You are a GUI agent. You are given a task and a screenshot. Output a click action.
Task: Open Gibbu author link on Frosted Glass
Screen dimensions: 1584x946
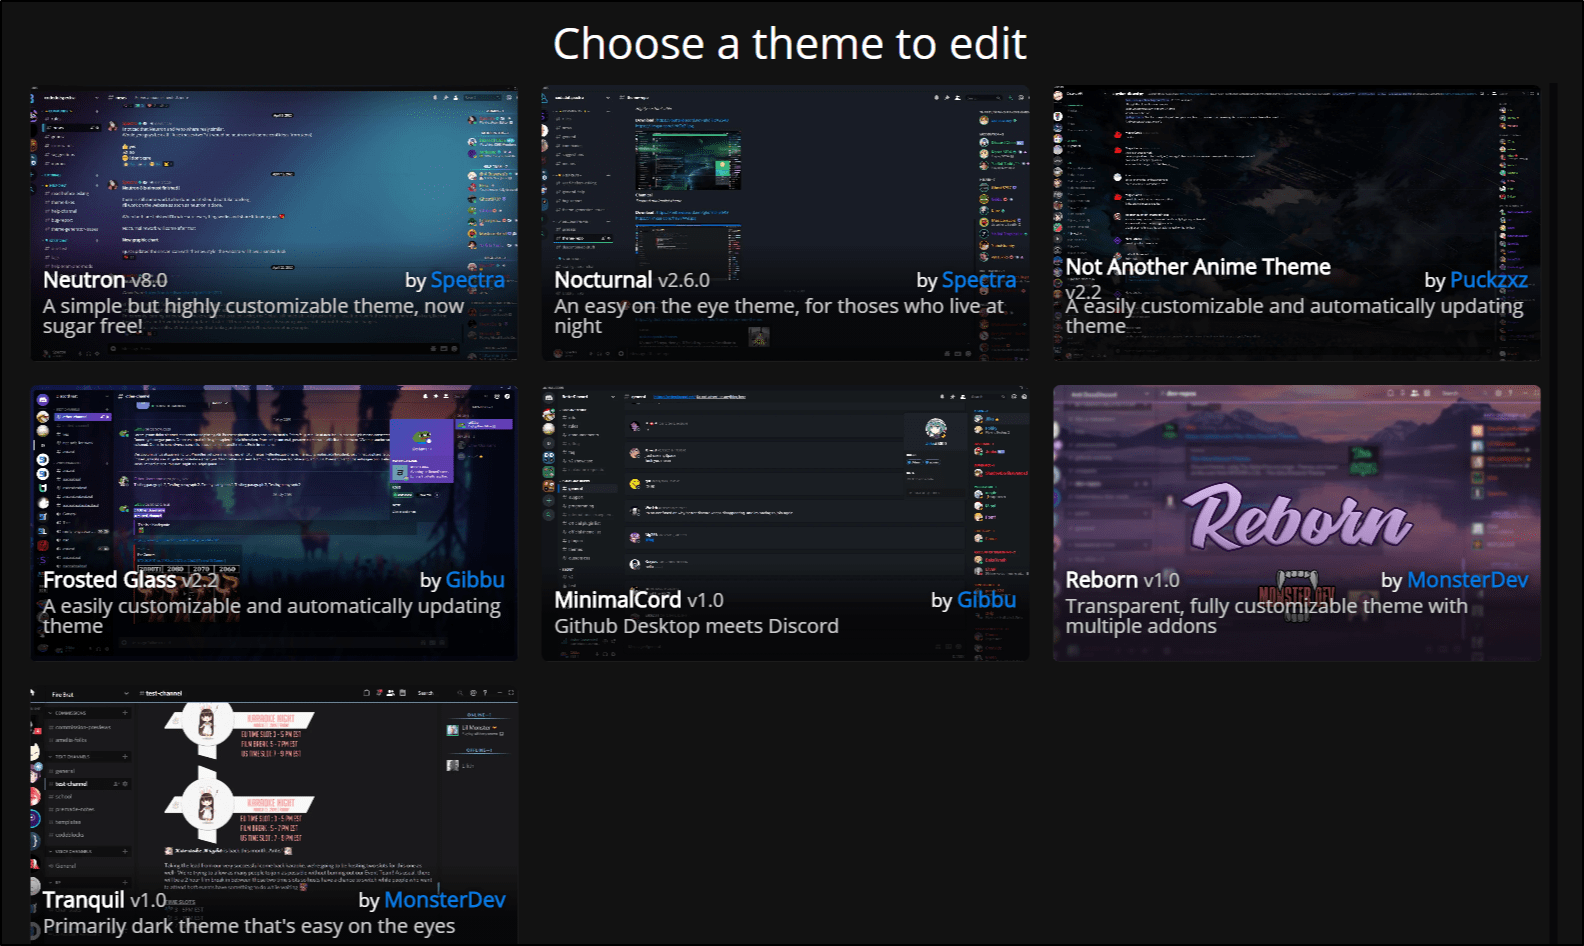(x=474, y=580)
